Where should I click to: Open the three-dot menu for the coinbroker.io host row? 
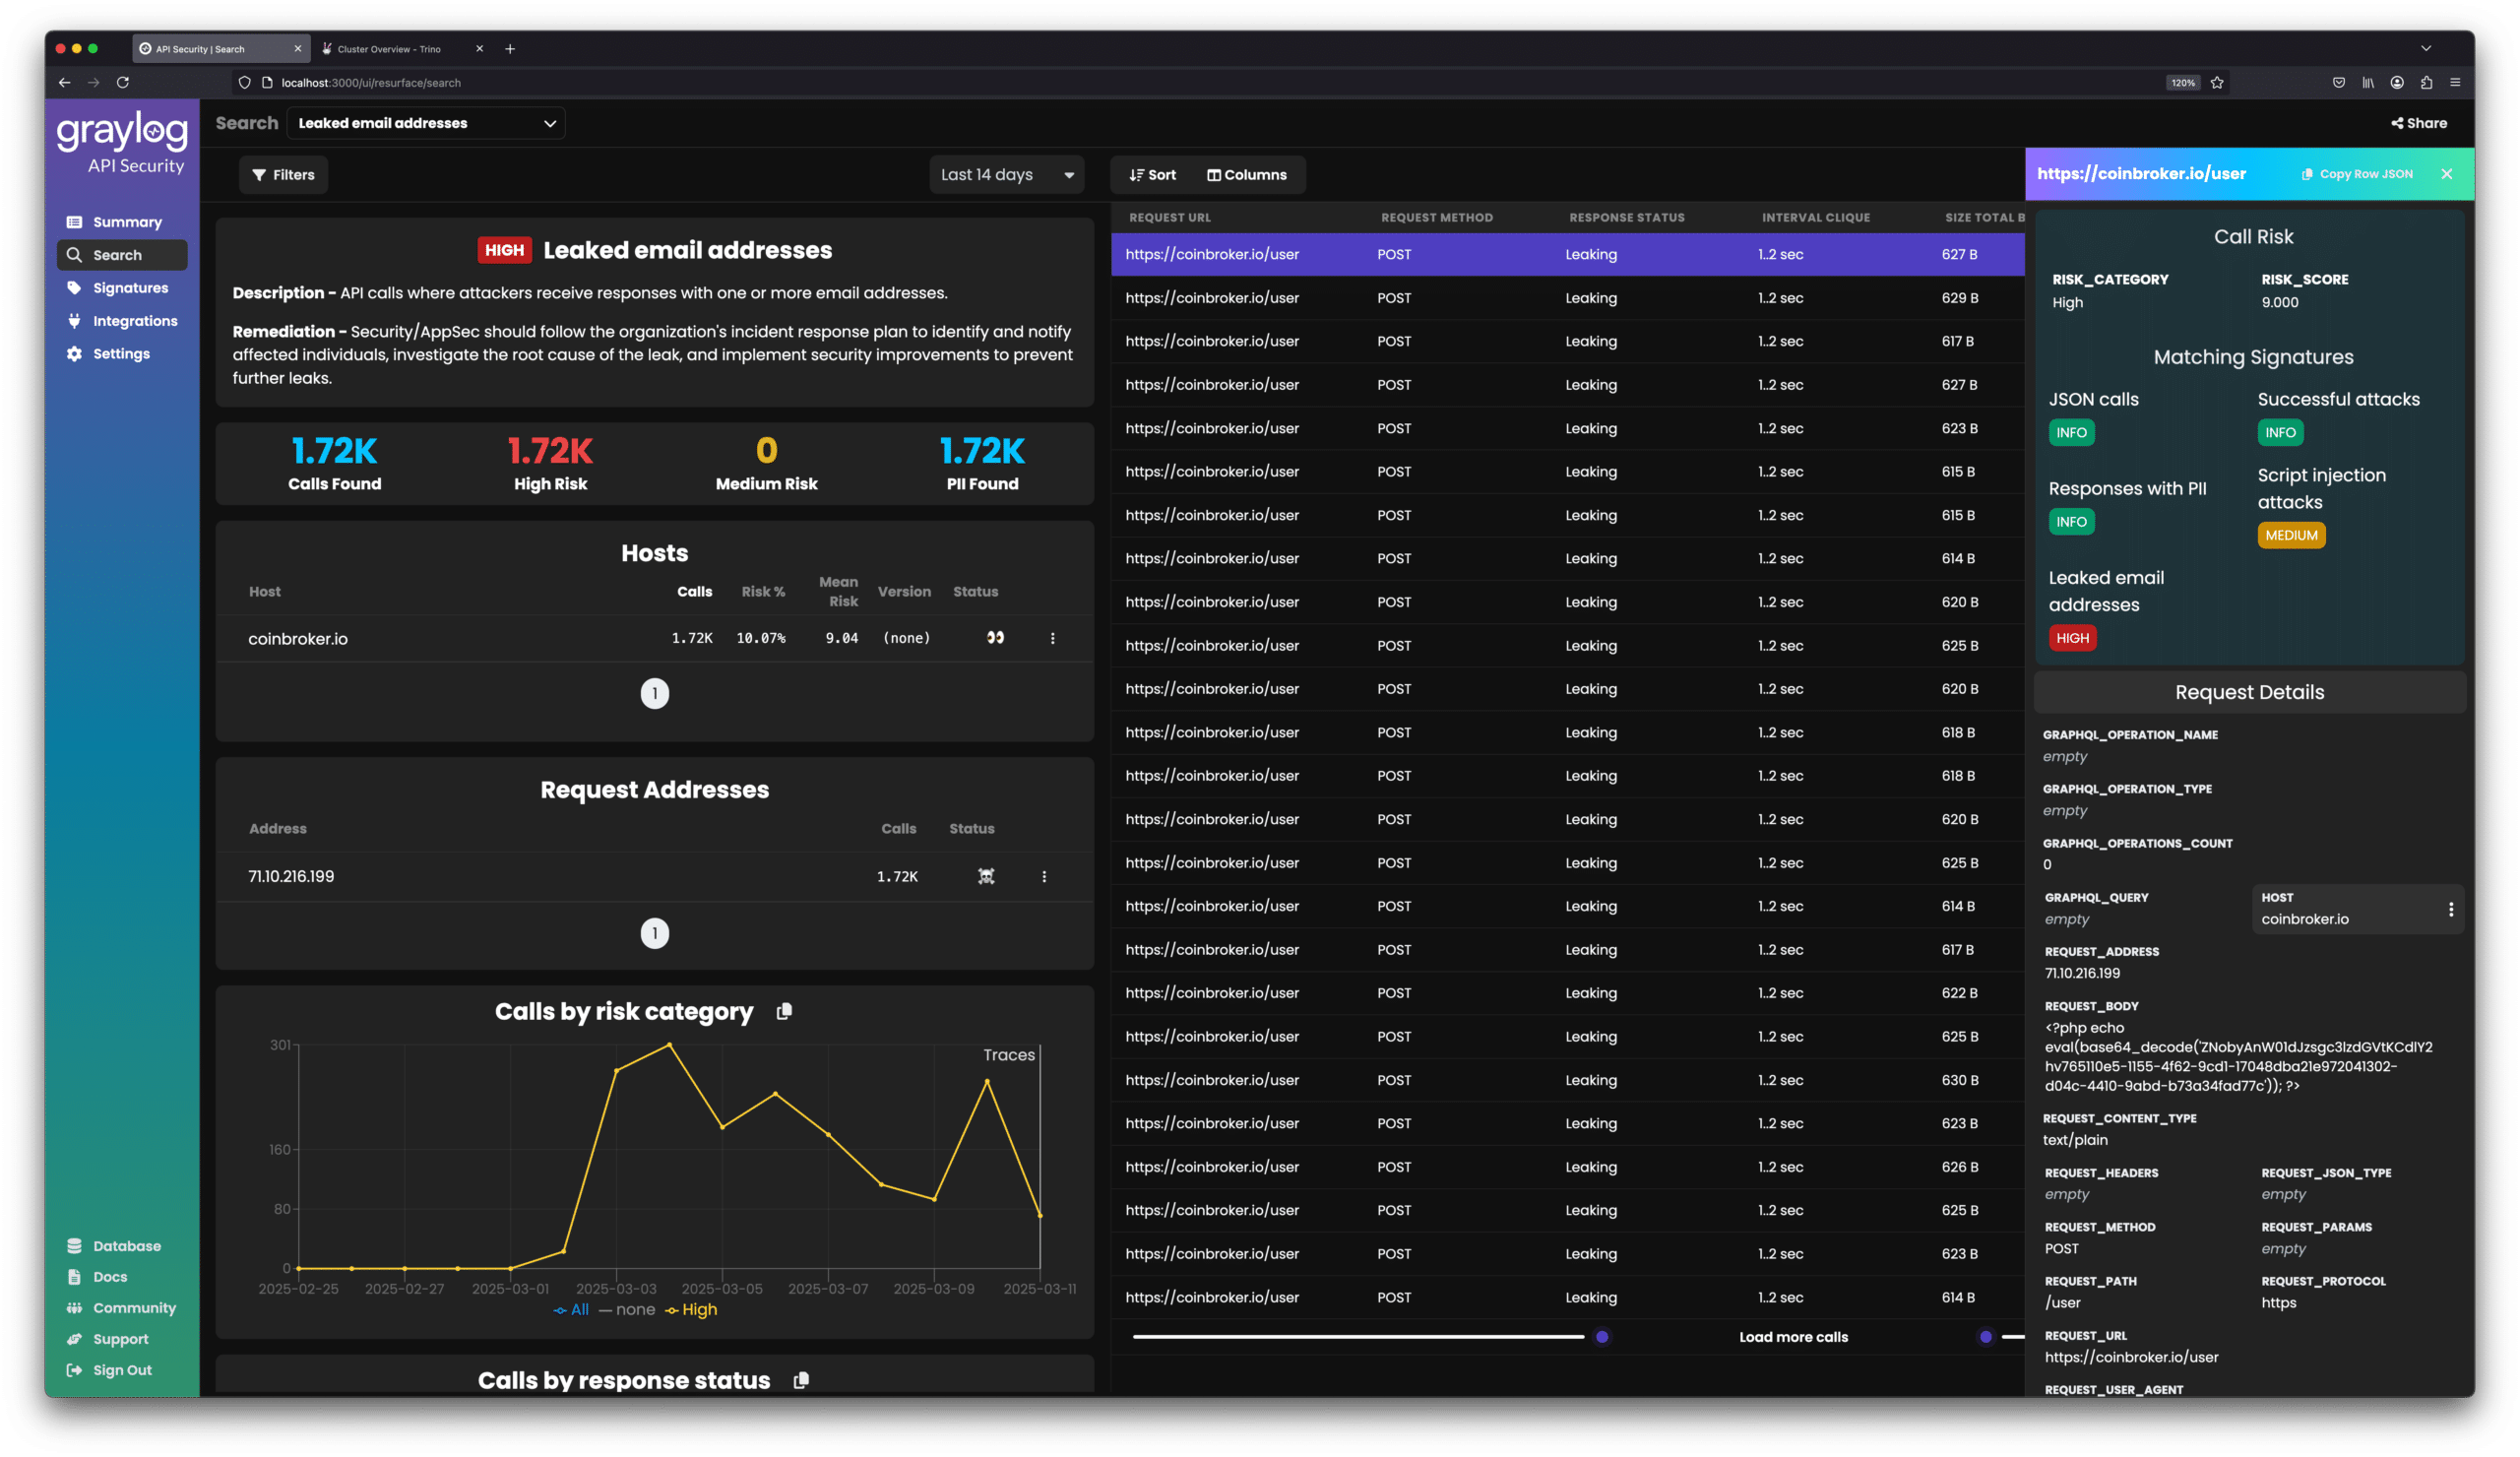[1052, 638]
